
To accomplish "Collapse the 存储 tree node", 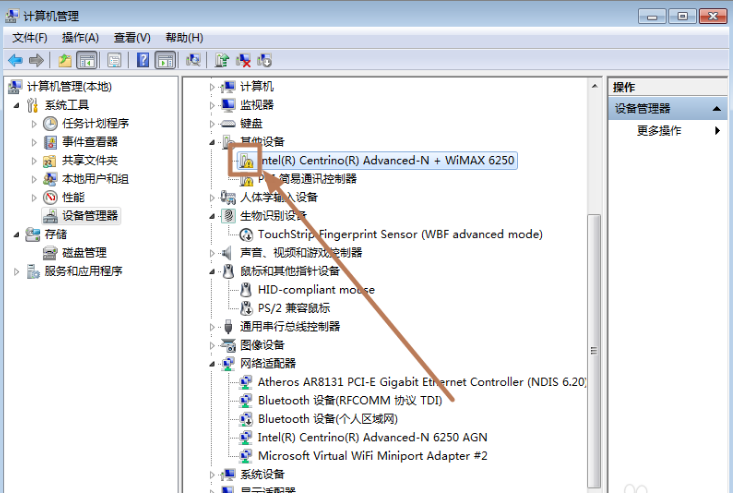I will pos(16,235).
